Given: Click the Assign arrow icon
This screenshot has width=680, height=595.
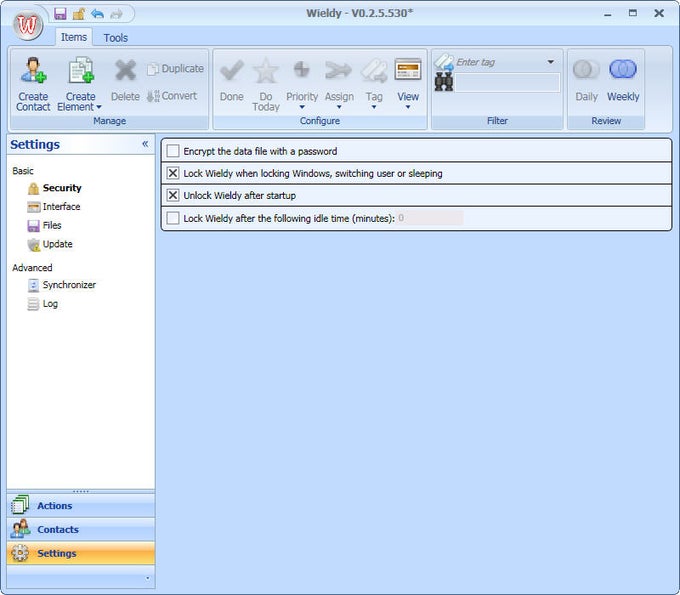Looking at the screenshot, I should coord(338,70).
